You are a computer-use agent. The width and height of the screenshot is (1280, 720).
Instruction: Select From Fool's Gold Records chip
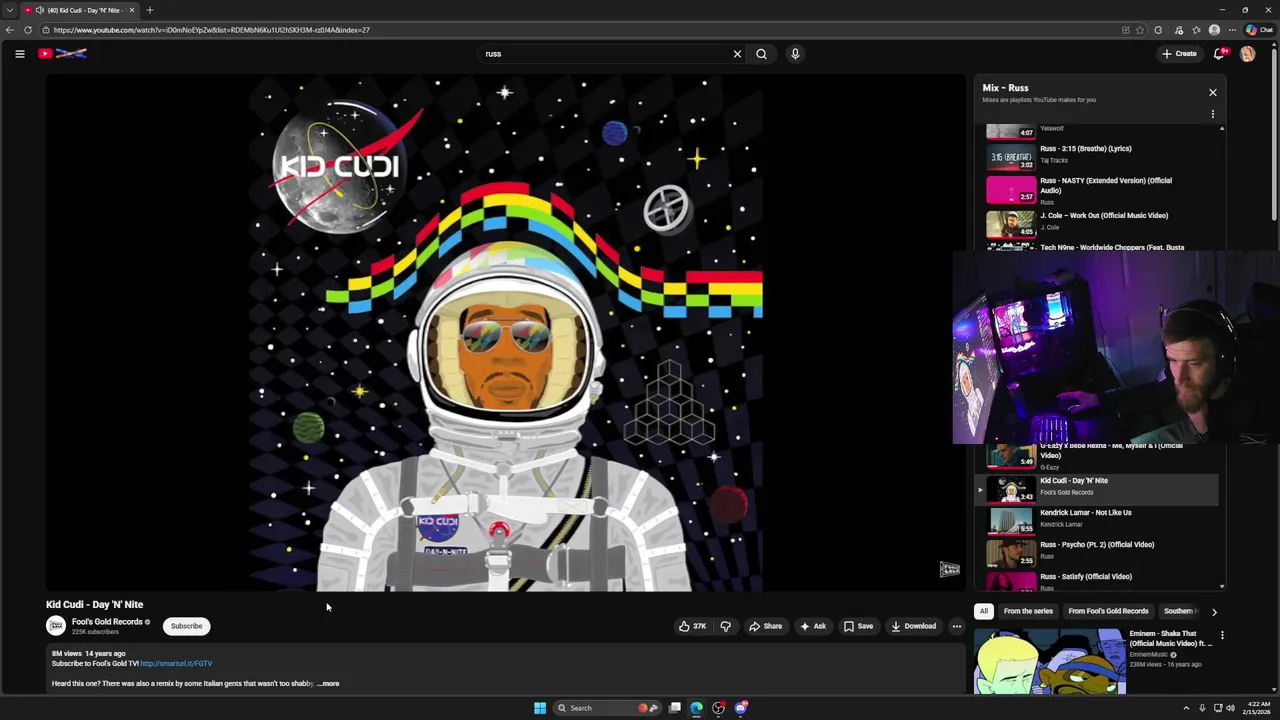coord(1108,611)
